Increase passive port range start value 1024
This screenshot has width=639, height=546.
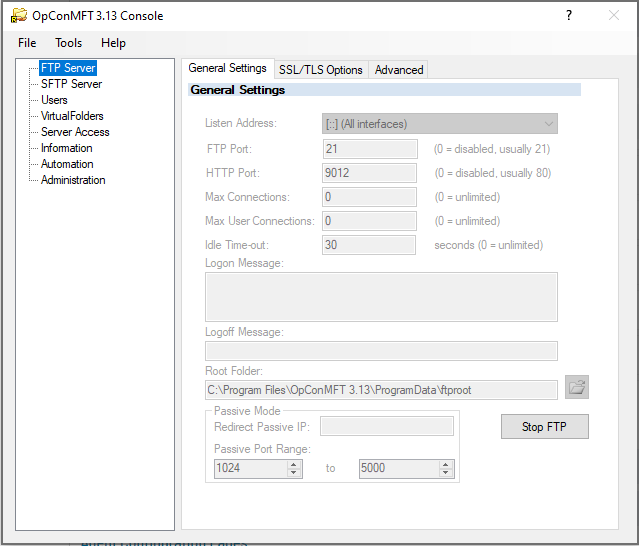(x=293, y=465)
